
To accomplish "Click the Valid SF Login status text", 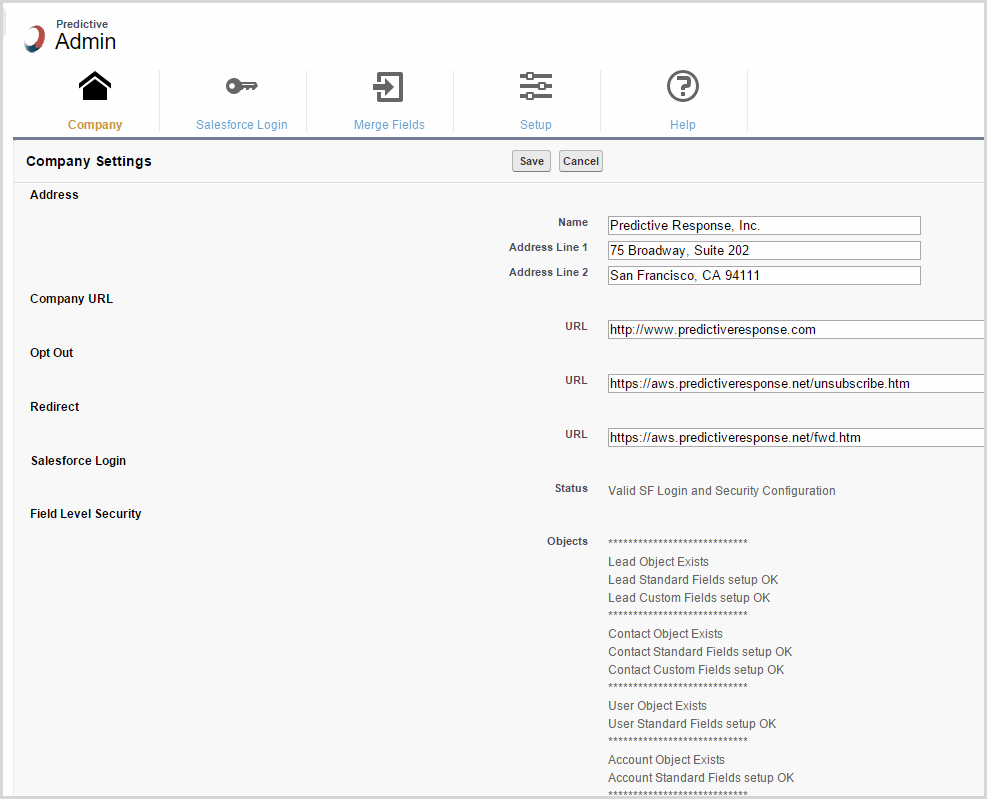I will 721,491.
